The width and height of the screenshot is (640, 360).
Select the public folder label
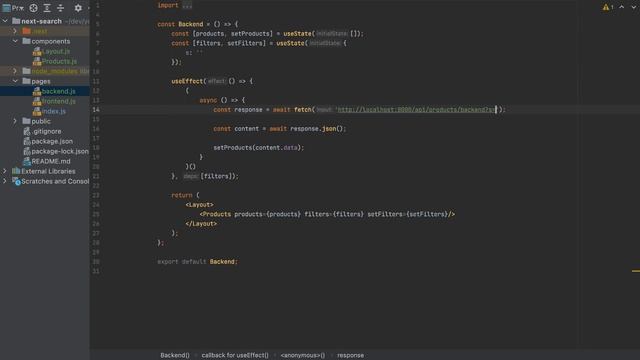(41, 121)
